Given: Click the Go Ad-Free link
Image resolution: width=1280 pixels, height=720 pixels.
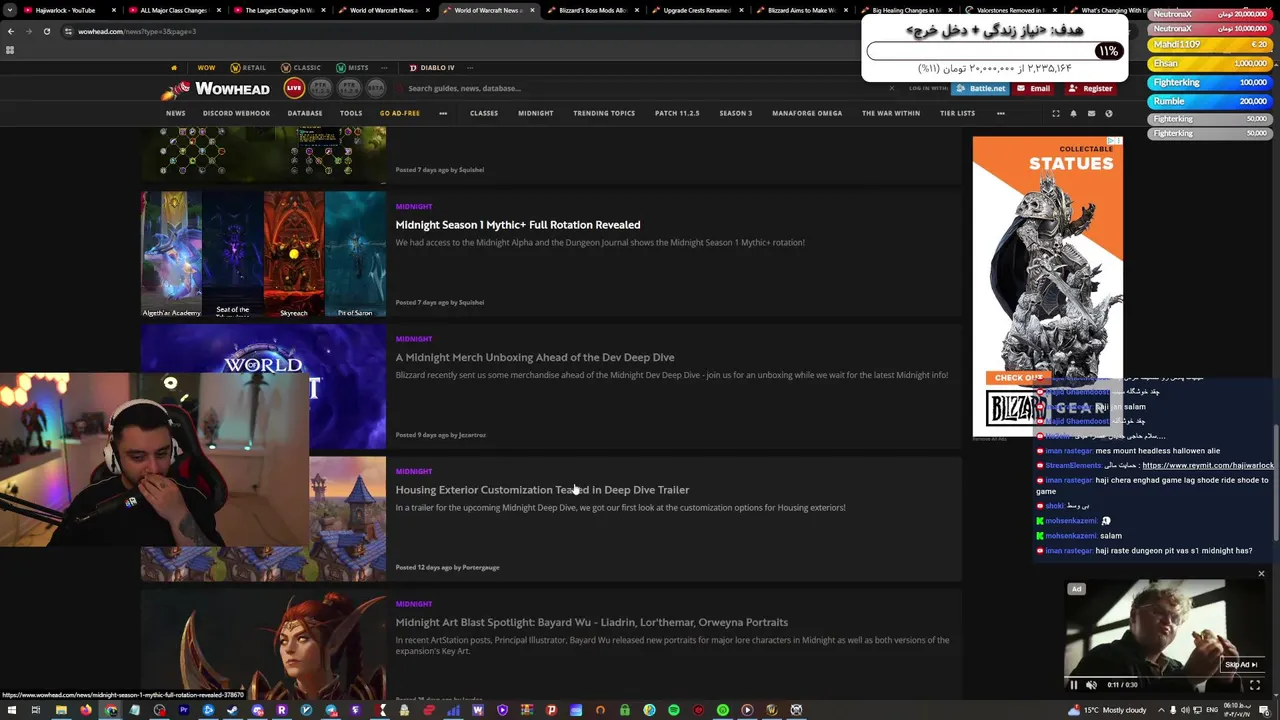Looking at the screenshot, I should (x=399, y=113).
